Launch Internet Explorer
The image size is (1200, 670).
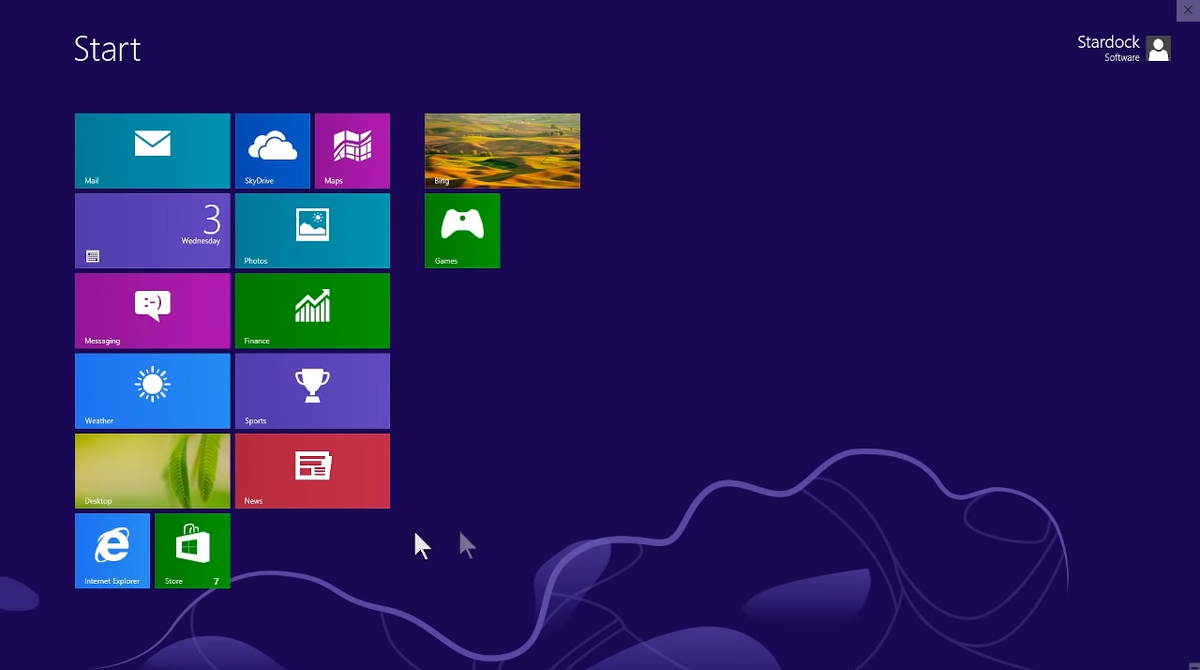tap(112, 550)
